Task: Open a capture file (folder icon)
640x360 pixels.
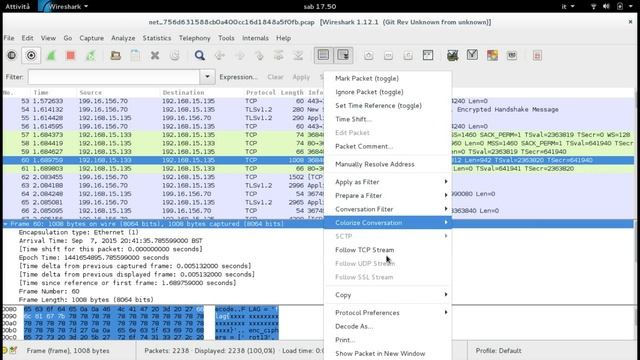Action: (x=116, y=55)
